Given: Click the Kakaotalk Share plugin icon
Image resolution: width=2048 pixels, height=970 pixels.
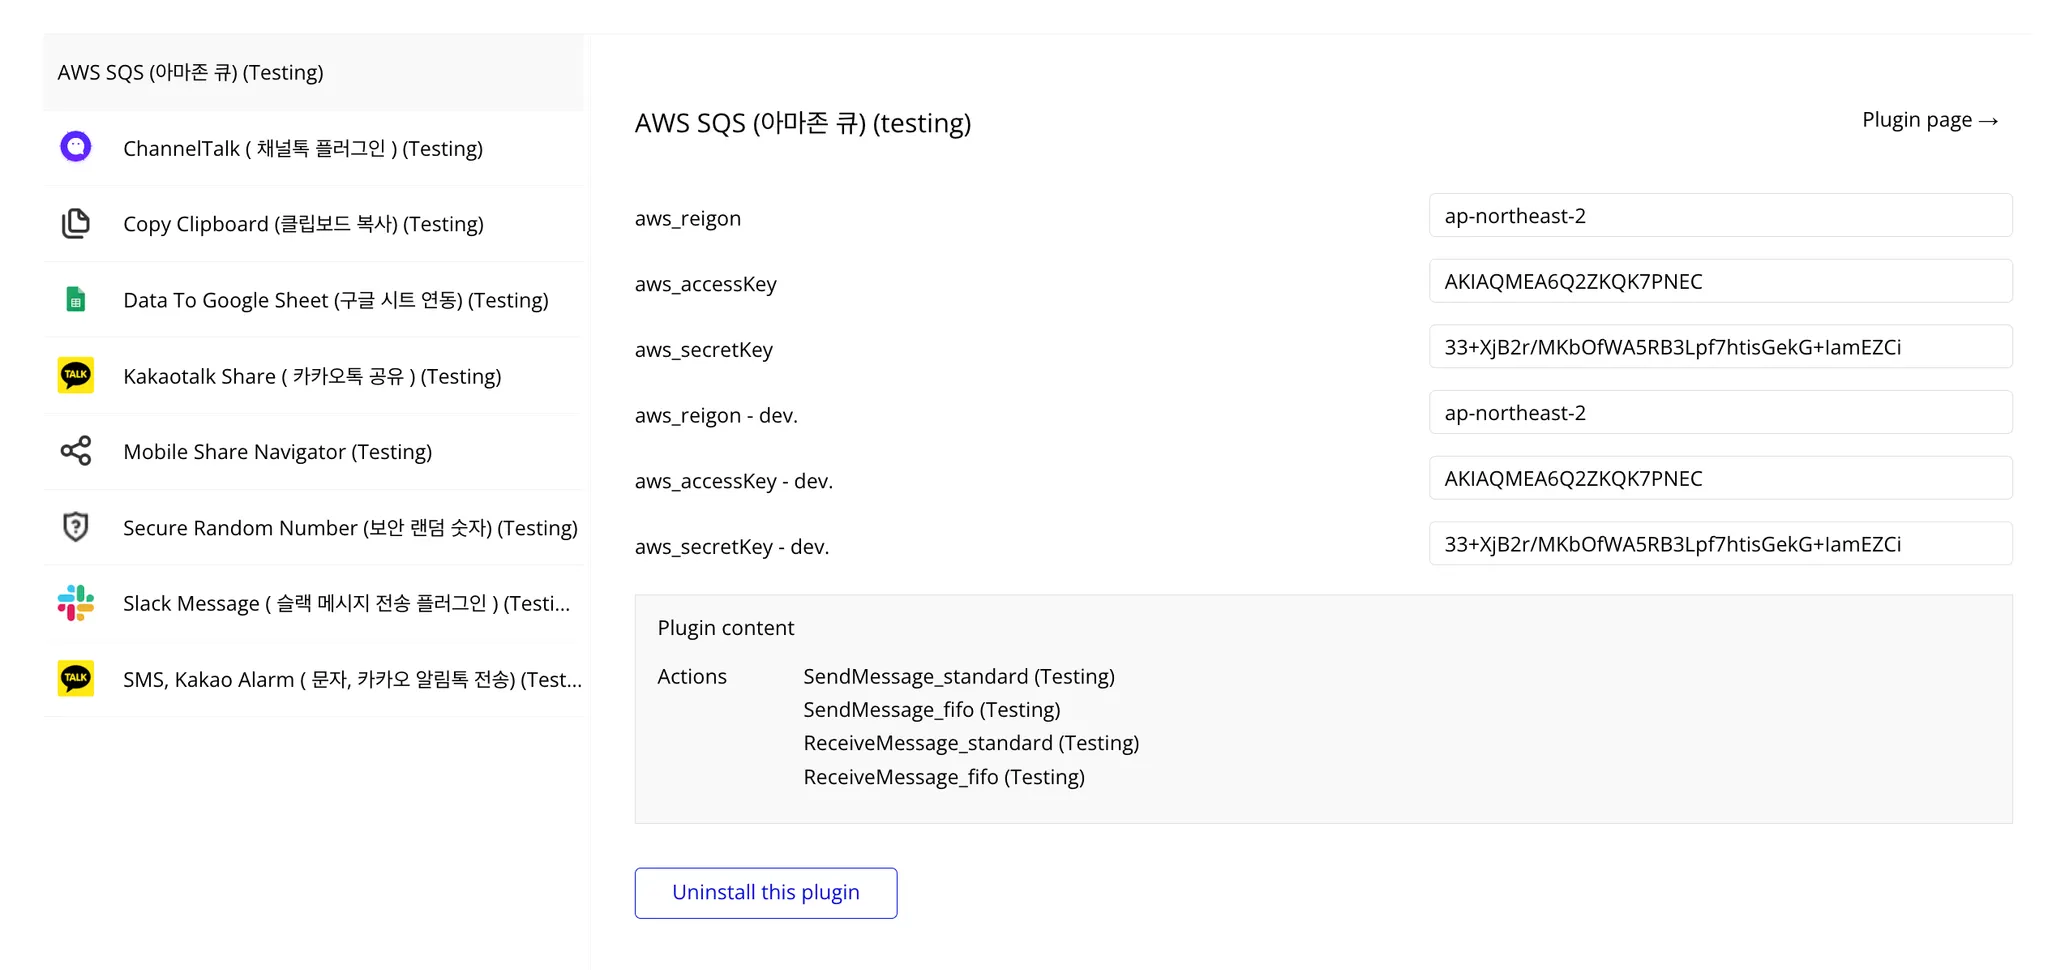Looking at the screenshot, I should point(76,375).
